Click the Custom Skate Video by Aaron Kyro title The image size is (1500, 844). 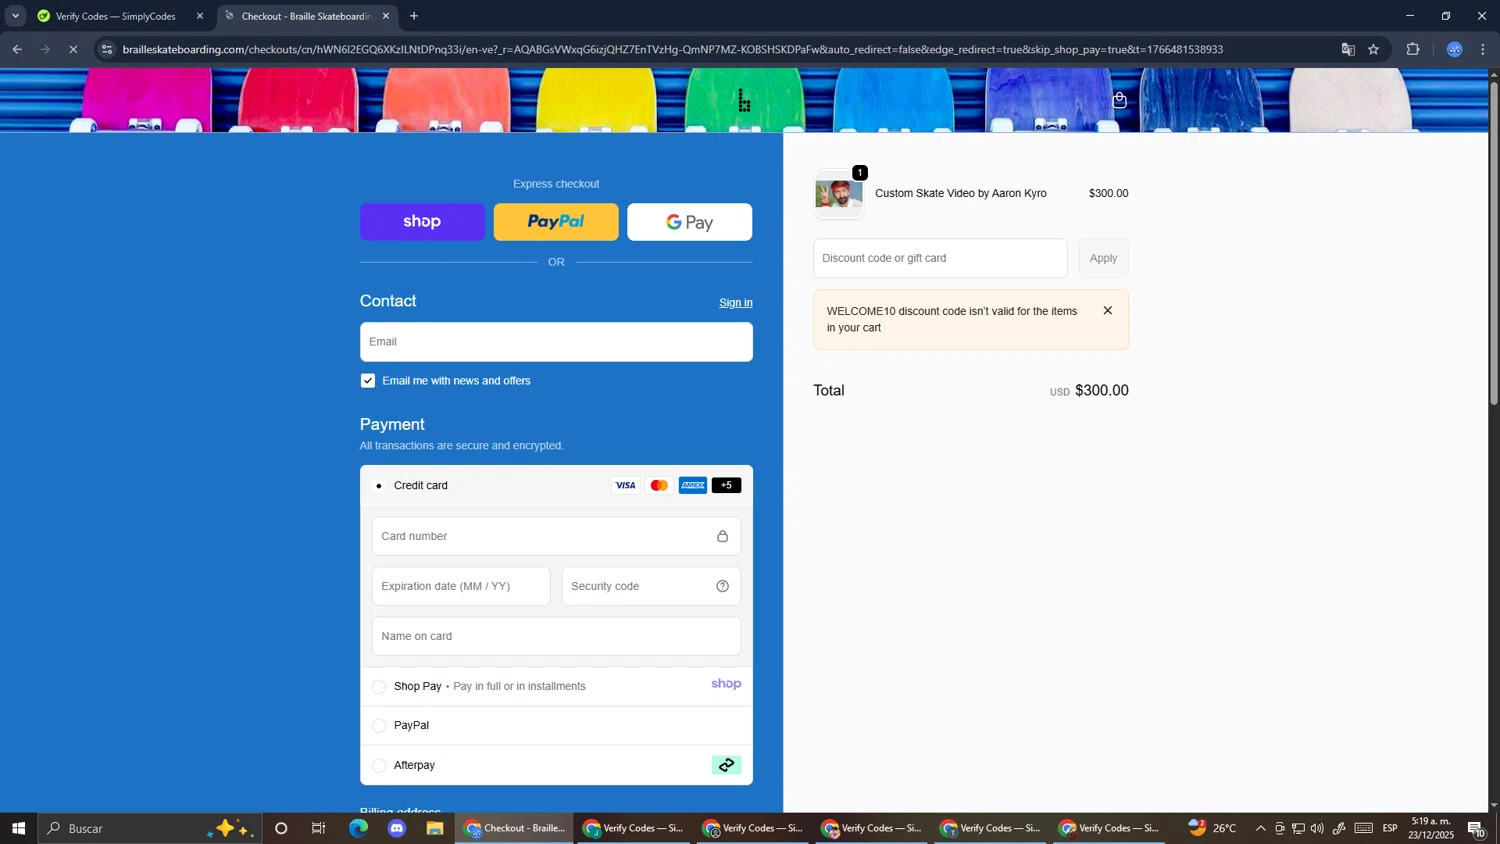961,194
